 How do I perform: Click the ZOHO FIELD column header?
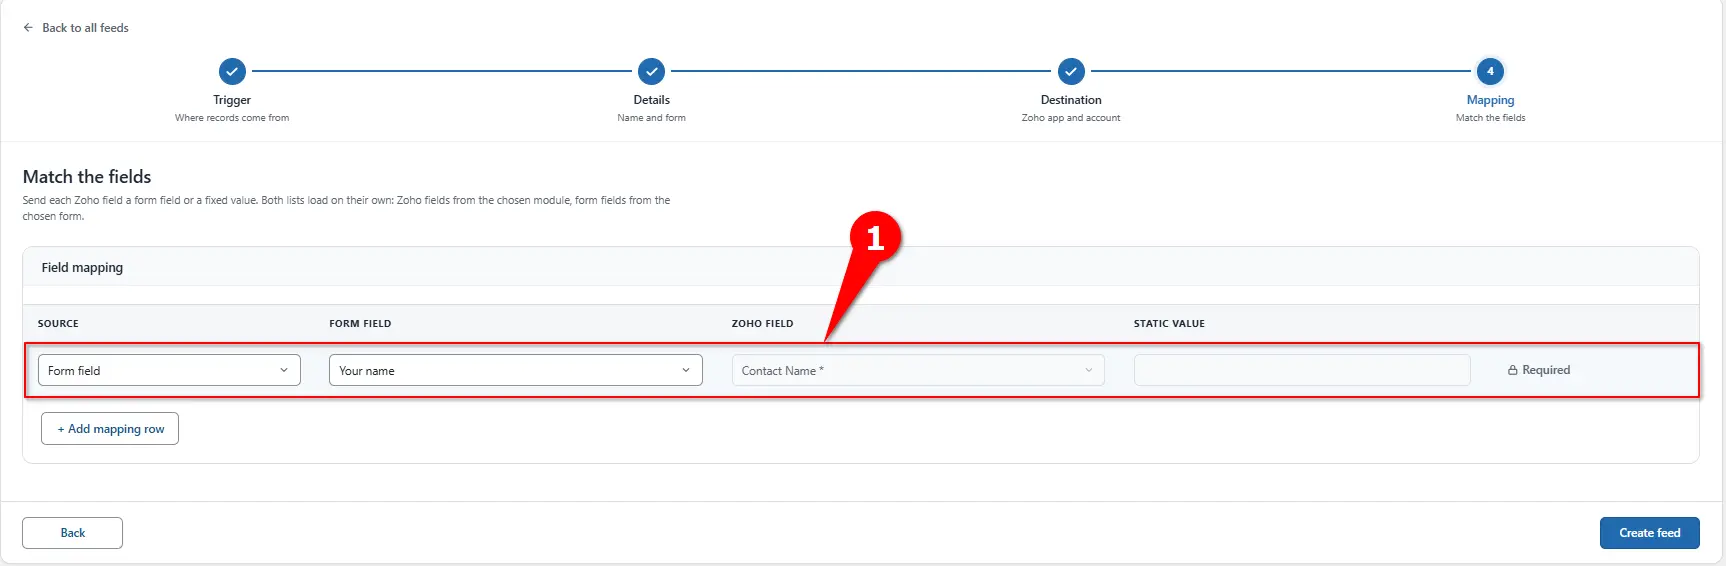click(762, 324)
